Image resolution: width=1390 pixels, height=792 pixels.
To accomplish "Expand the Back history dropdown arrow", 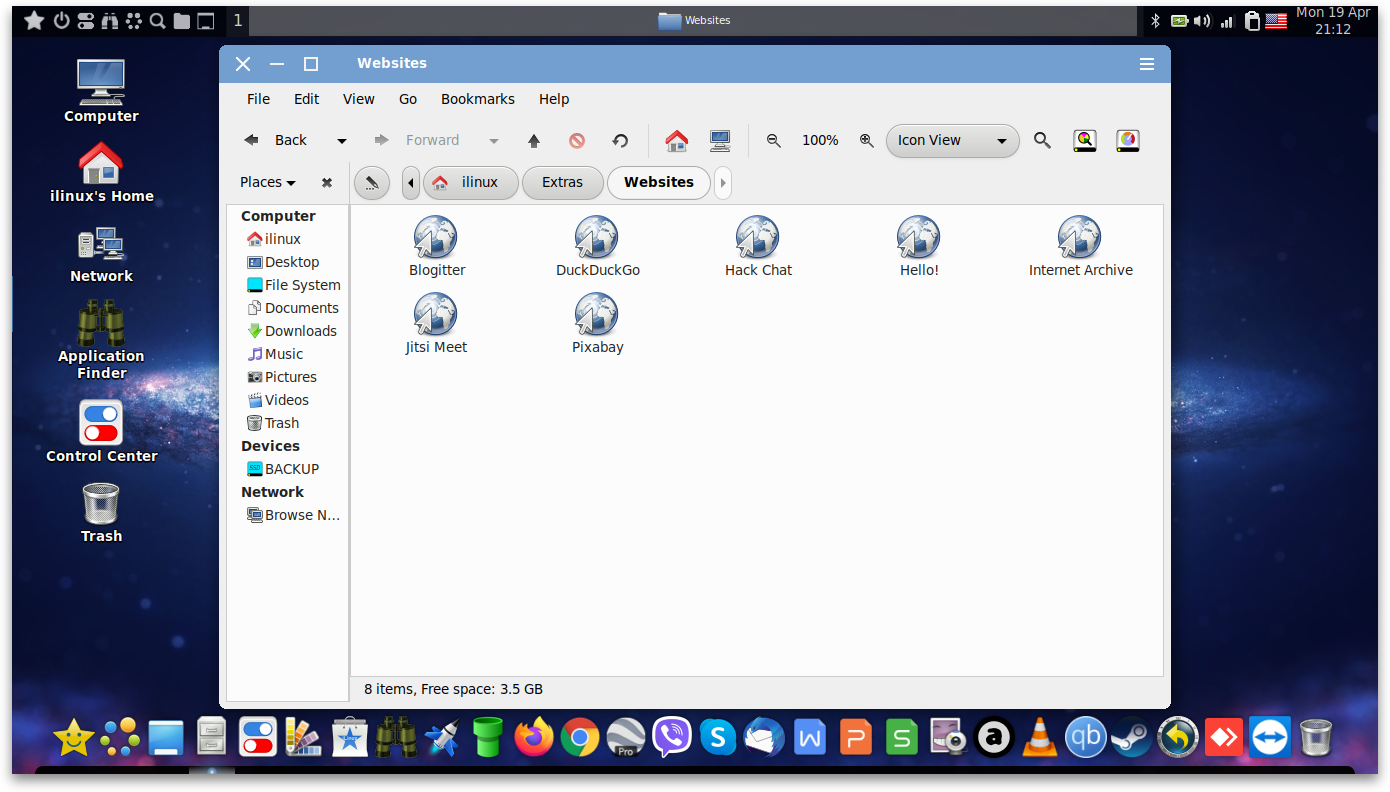I will [x=341, y=141].
